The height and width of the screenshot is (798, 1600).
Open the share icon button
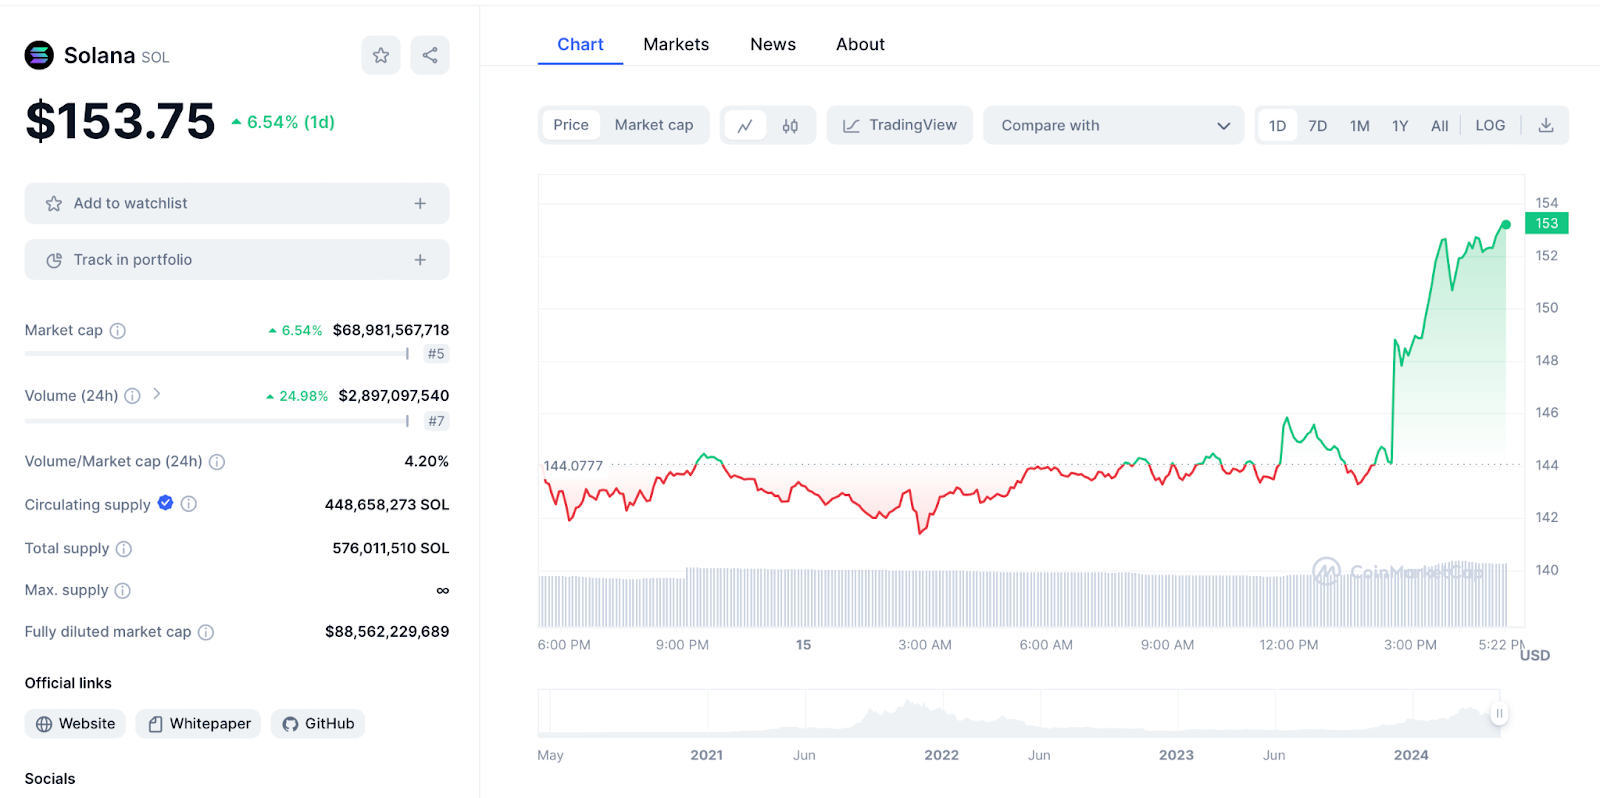[430, 55]
